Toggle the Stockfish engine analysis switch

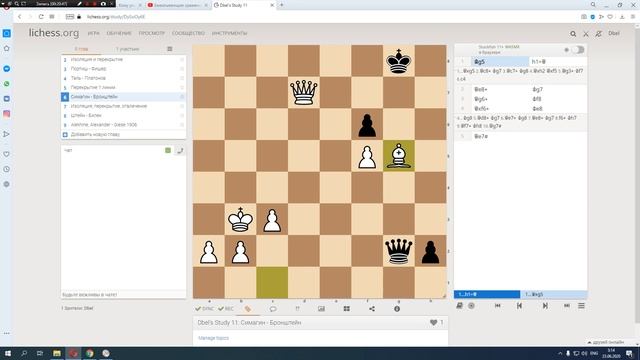578,50
